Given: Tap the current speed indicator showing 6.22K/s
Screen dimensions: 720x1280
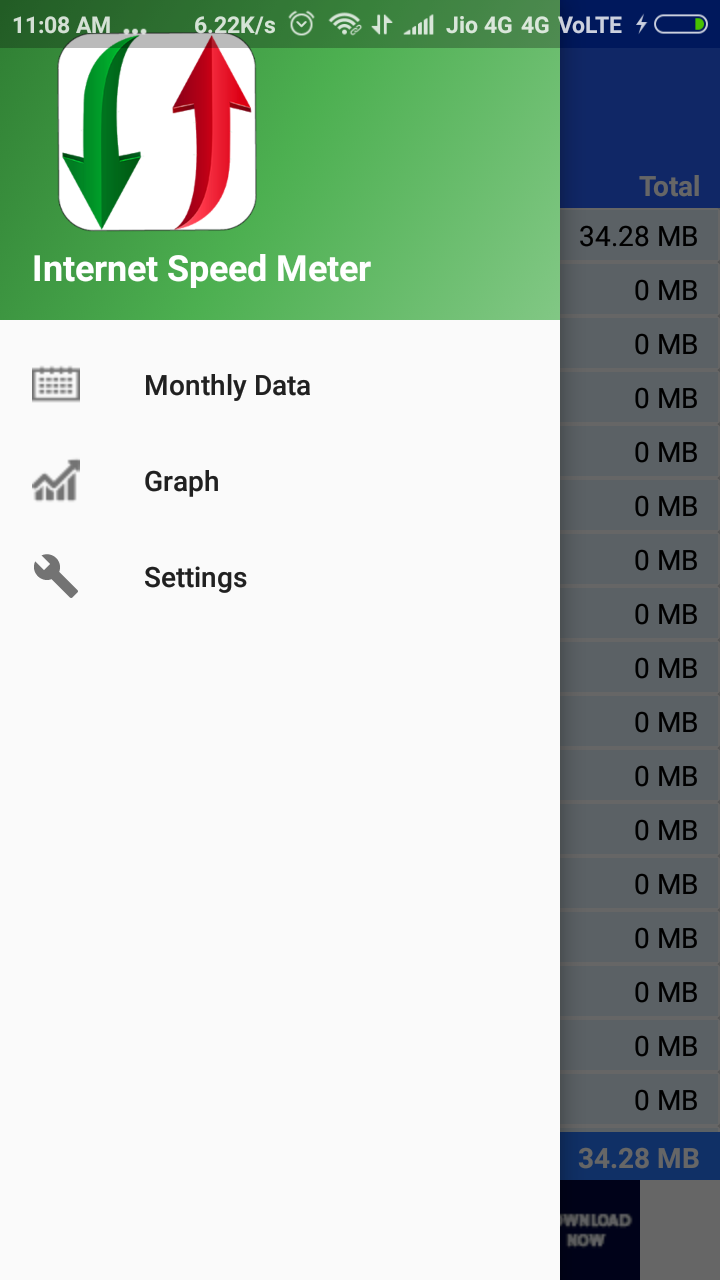Looking at the screenshot, I should click(x=235, y=22).
